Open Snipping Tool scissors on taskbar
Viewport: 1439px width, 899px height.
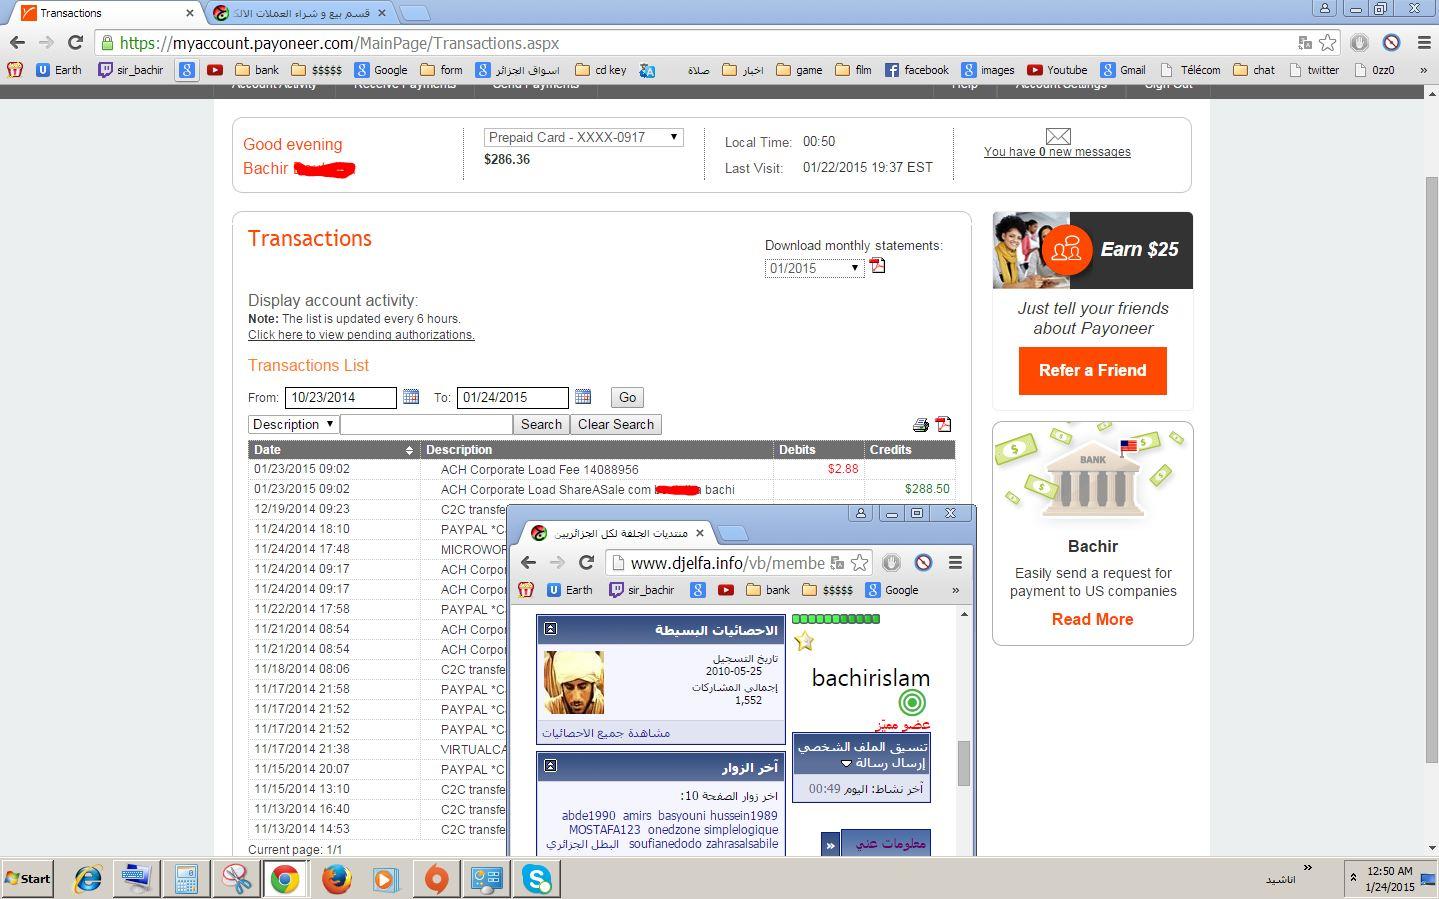(236, 879)
